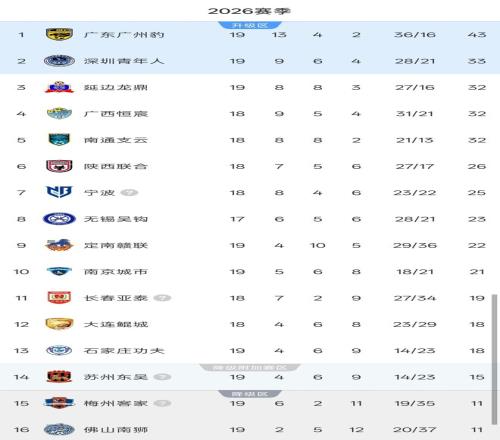Click the 宁波 team logo
Screen dimensions: 500x440
[x=59, y=192]
